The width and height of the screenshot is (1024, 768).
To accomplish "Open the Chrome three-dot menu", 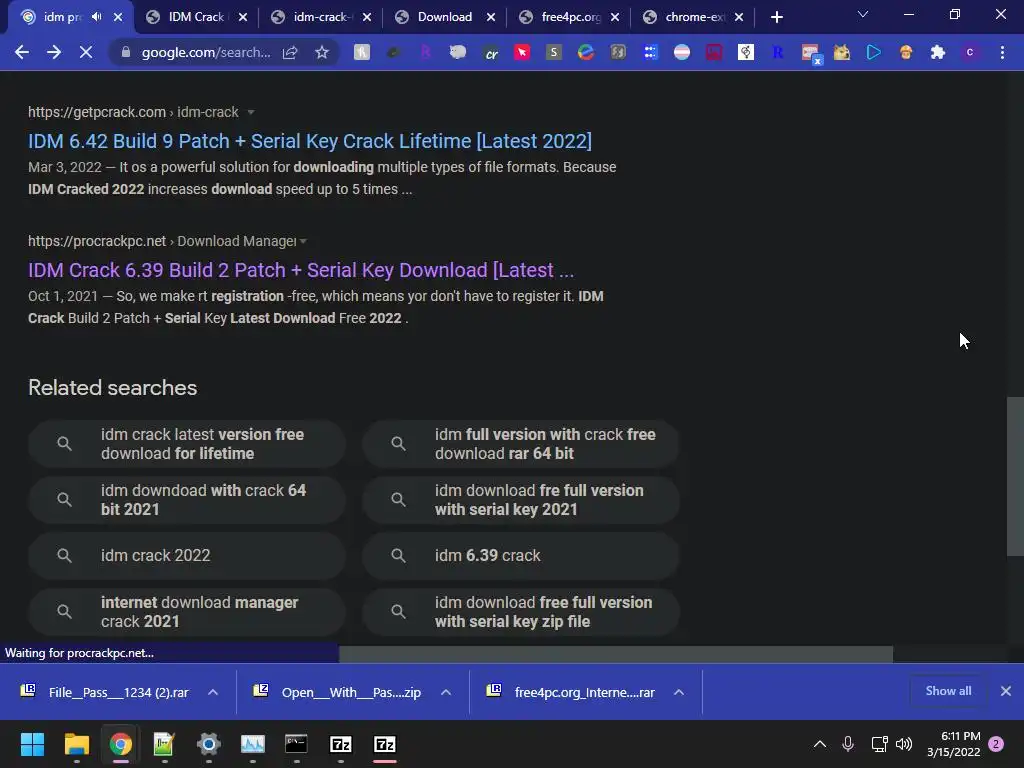I will click(1002, 52).
